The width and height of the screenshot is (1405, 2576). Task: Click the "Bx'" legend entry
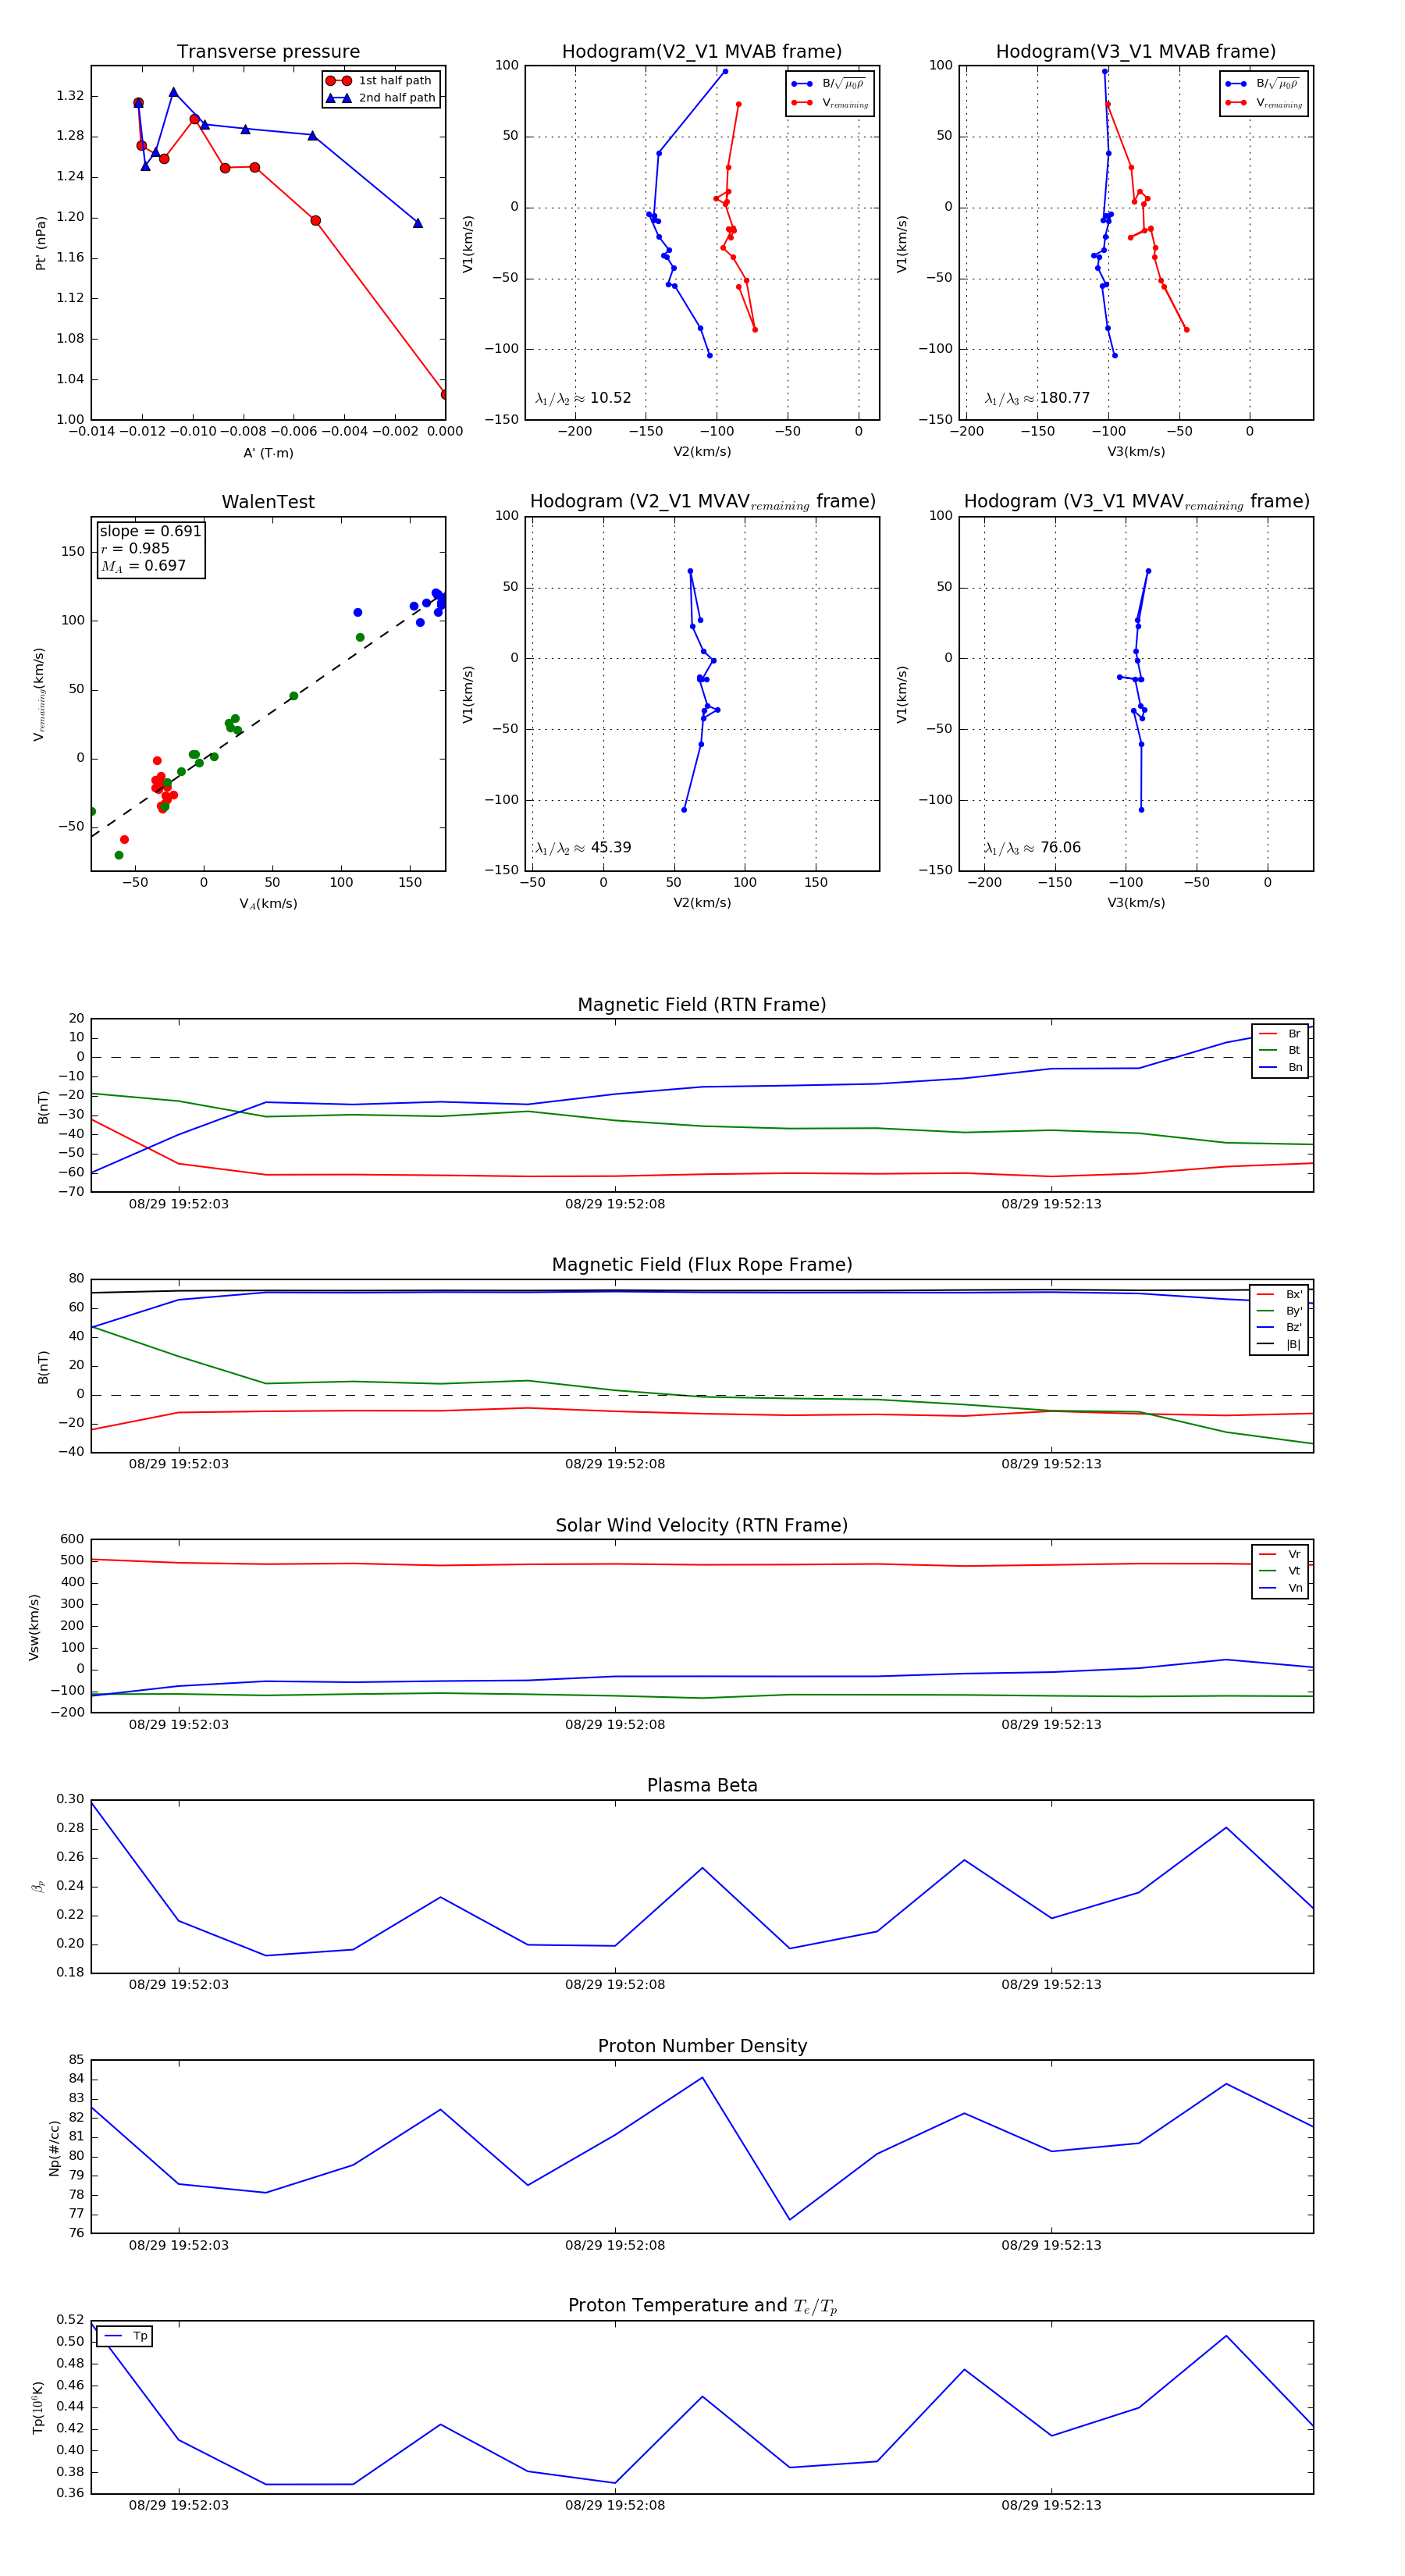click(1280, 1295)
